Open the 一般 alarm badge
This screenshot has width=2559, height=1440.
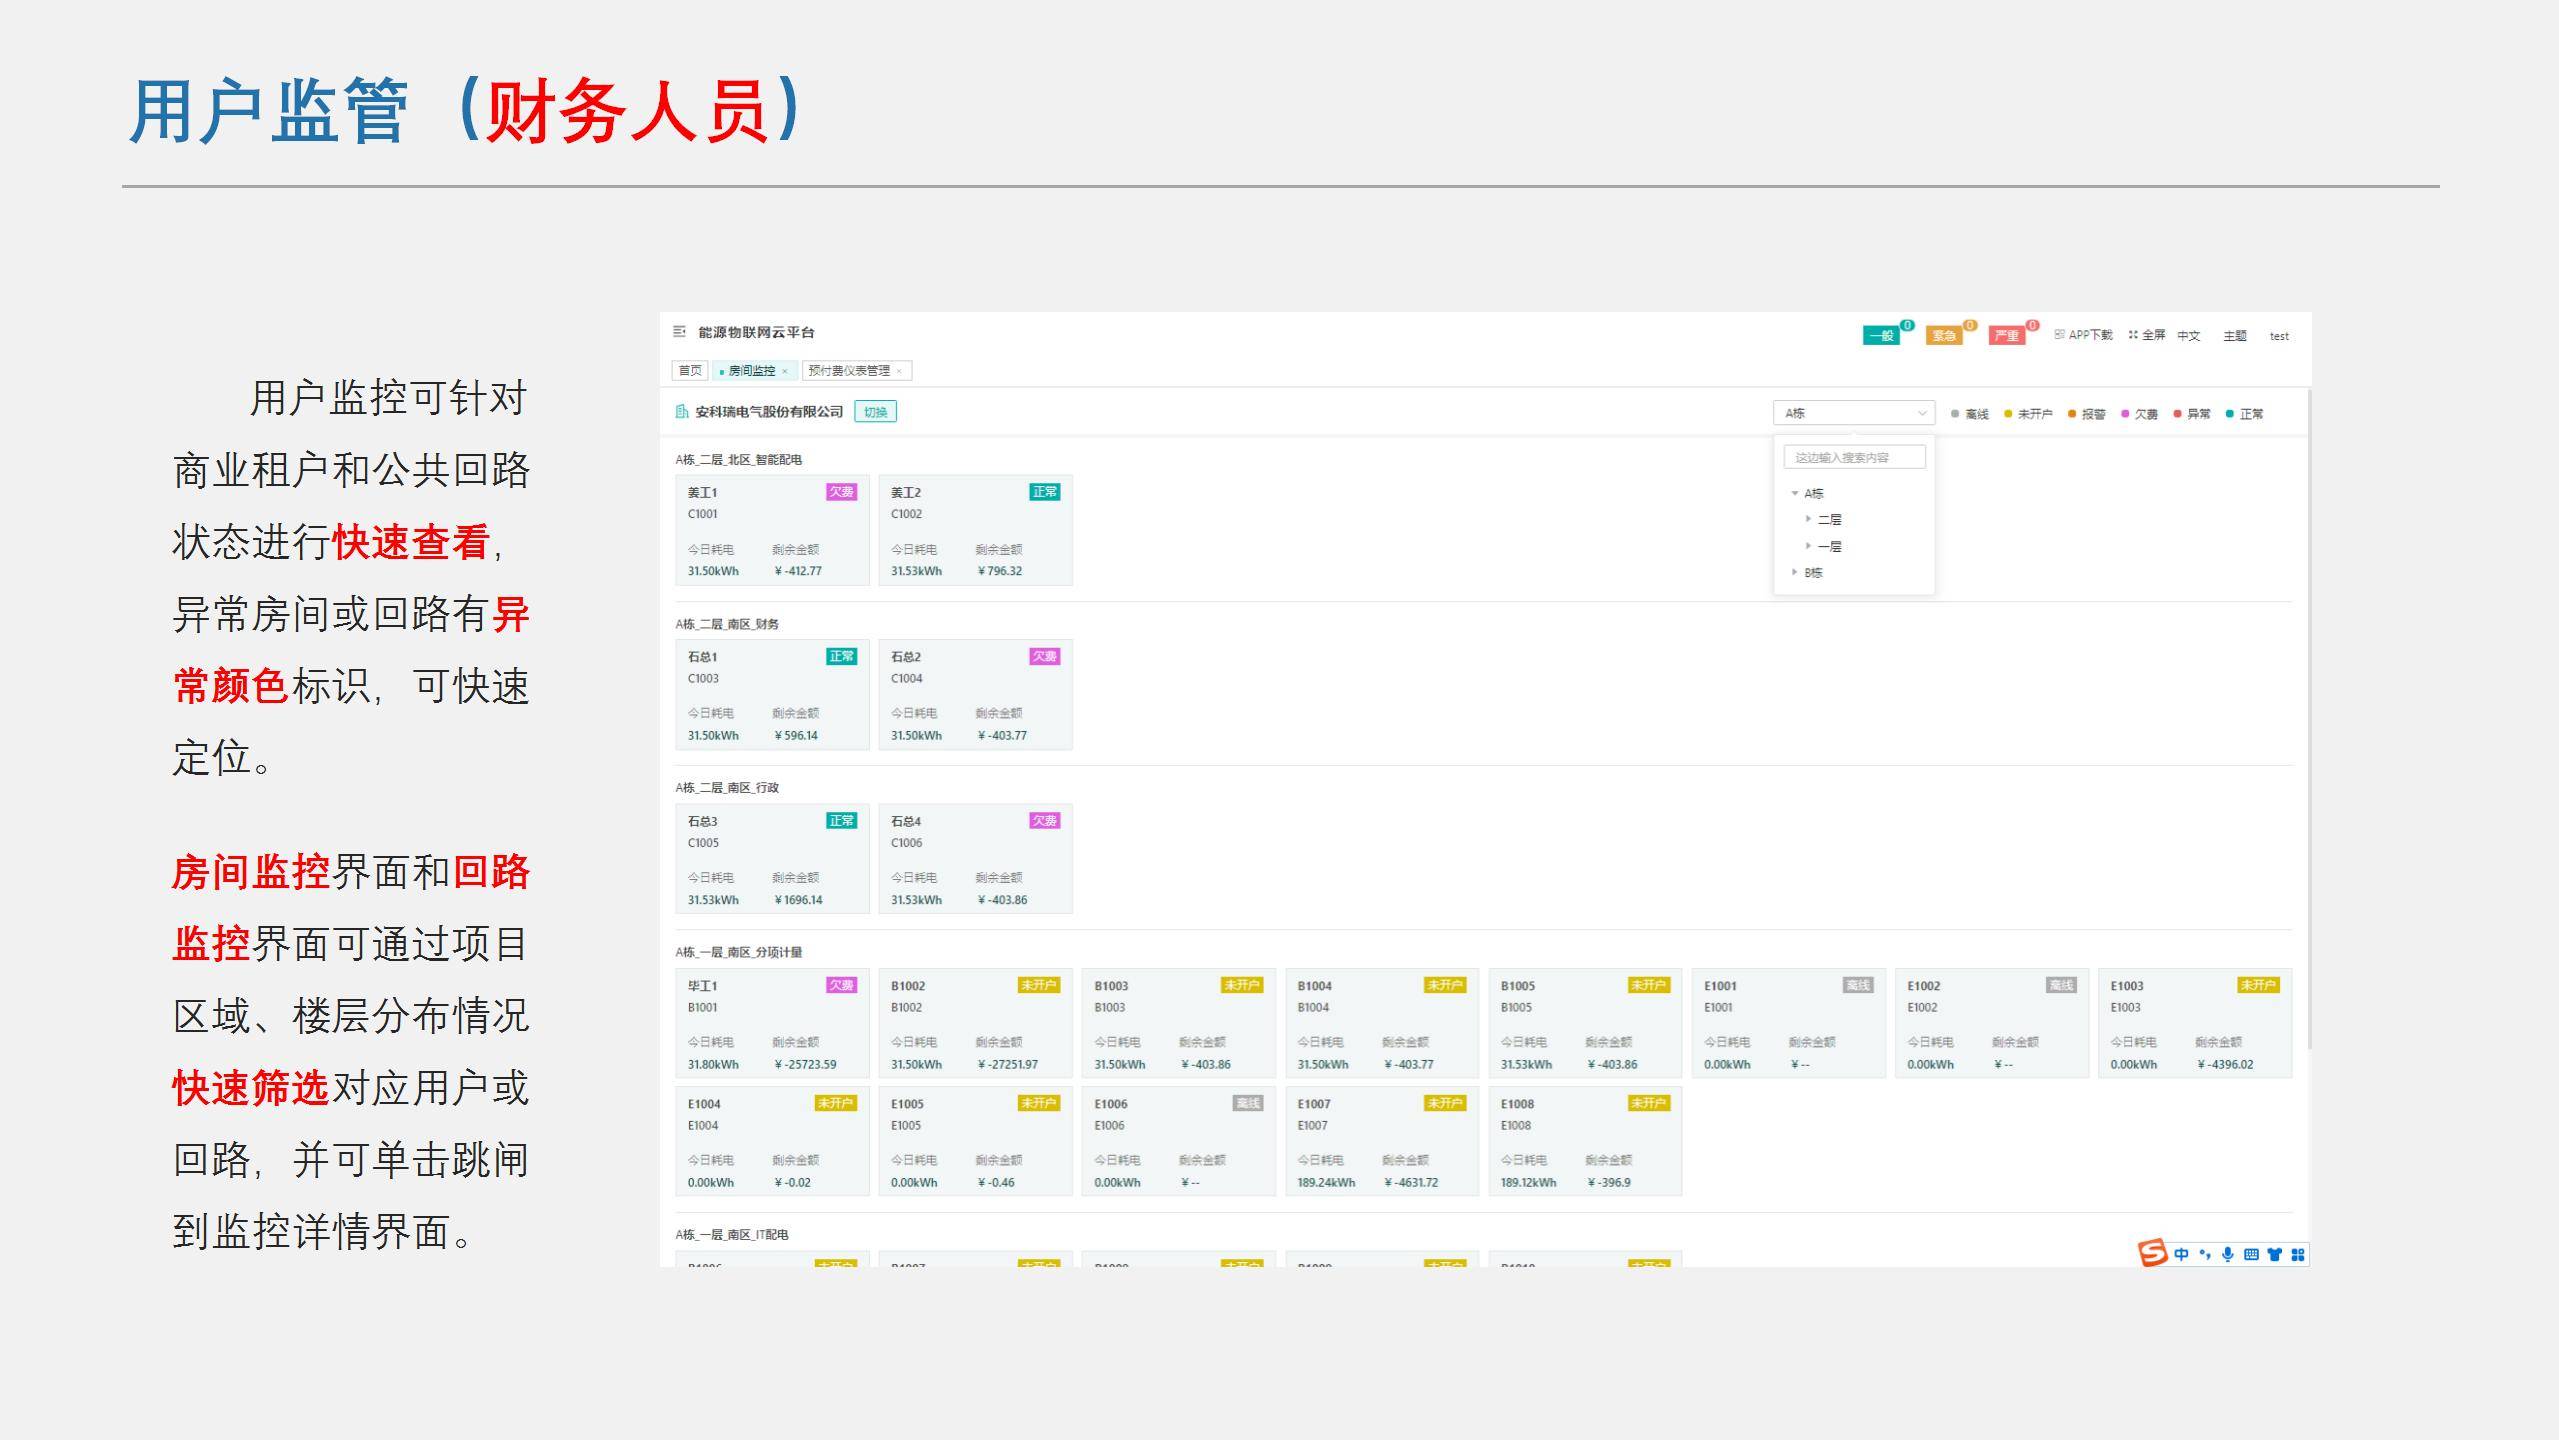click(x=1881, y=336)
